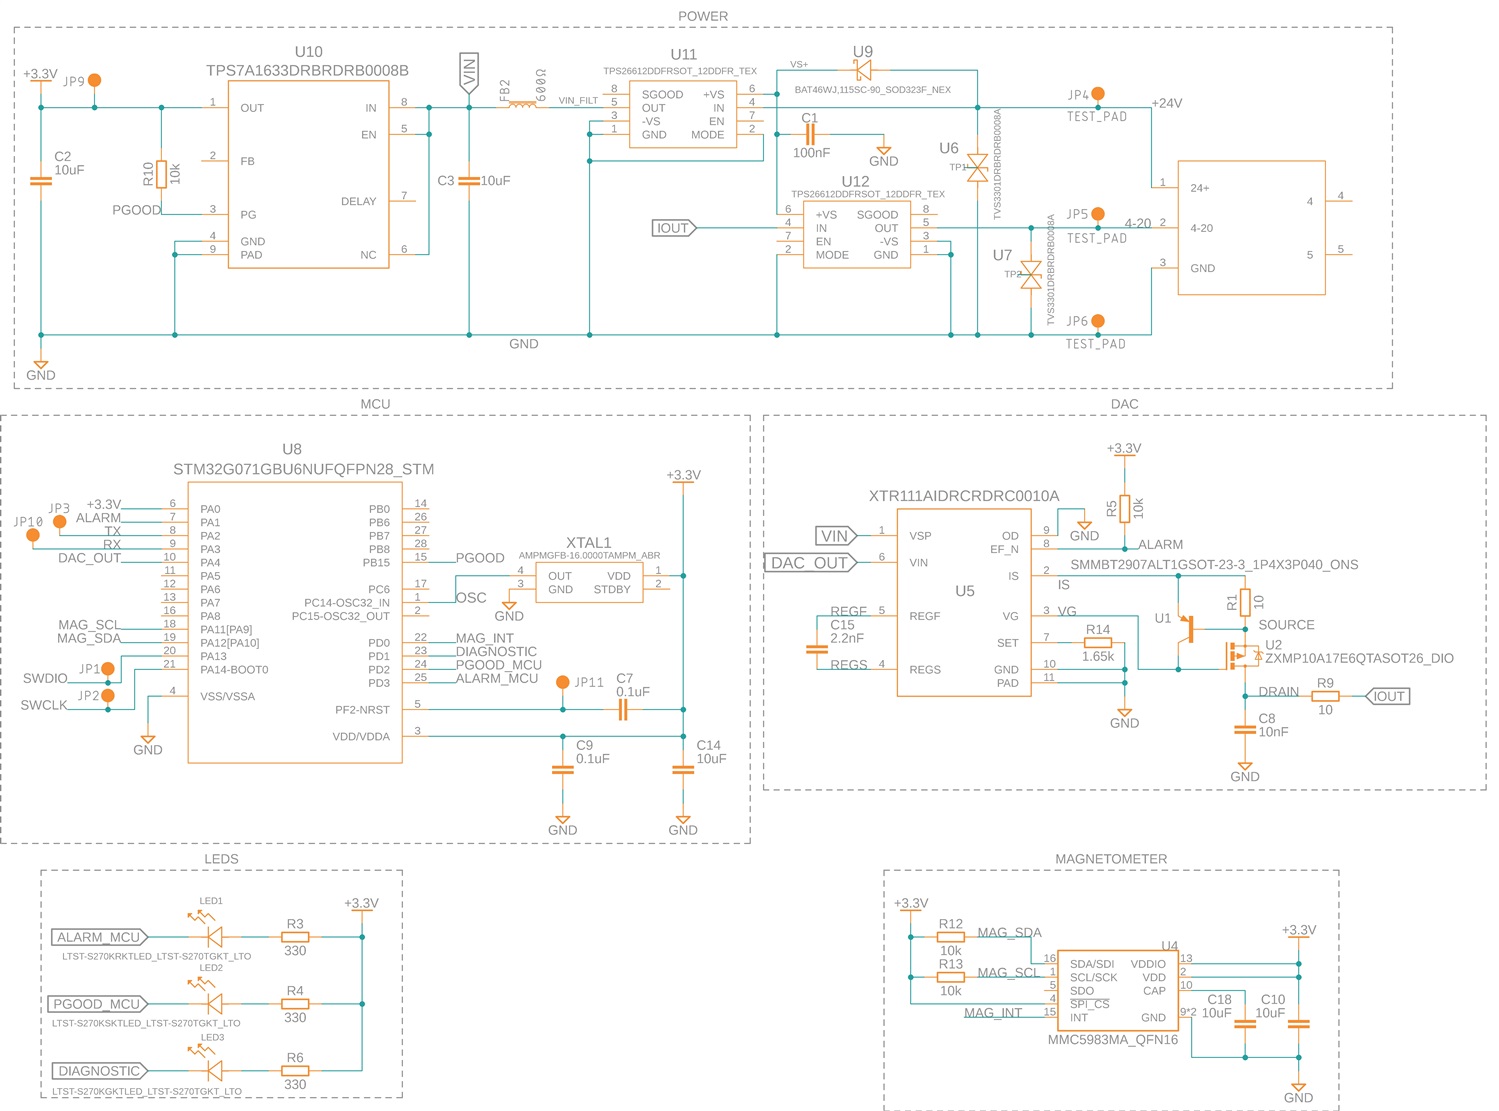Select the IOUT net flag in POWER block

pos(674,228)
